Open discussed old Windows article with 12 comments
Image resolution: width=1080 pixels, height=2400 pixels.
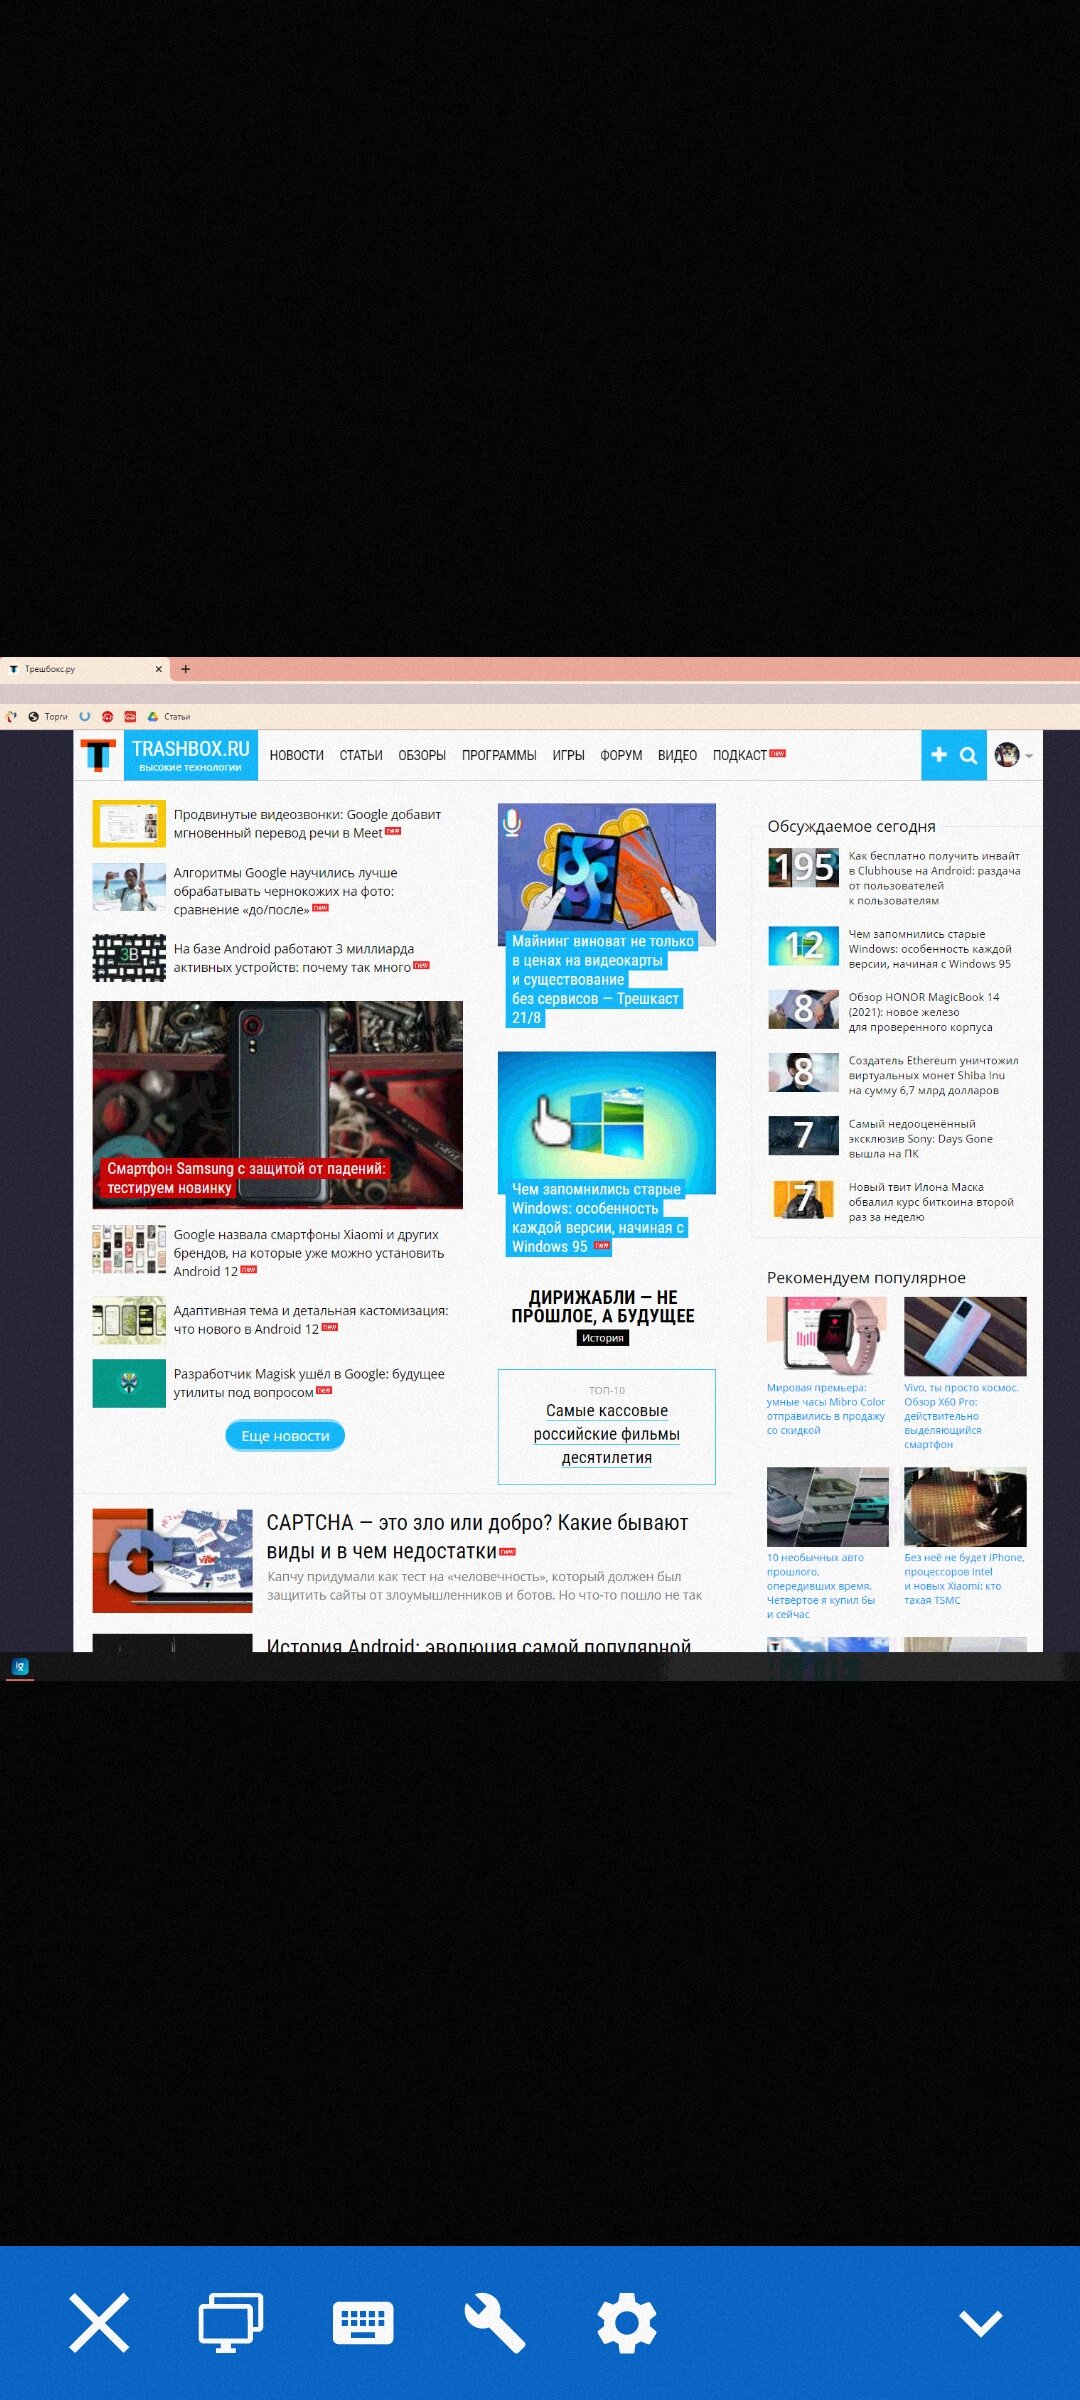(x=891, y=948)
